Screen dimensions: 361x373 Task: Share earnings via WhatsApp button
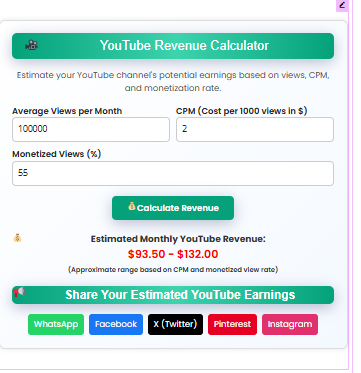pyautogui.click(x=56, y=324)
